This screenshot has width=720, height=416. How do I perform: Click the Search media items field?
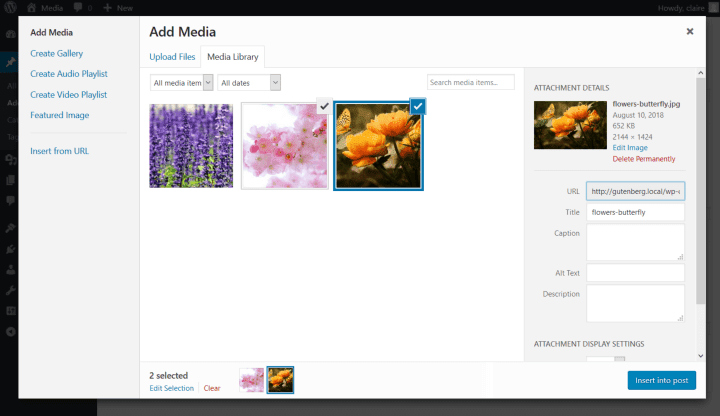coord(470,82)
